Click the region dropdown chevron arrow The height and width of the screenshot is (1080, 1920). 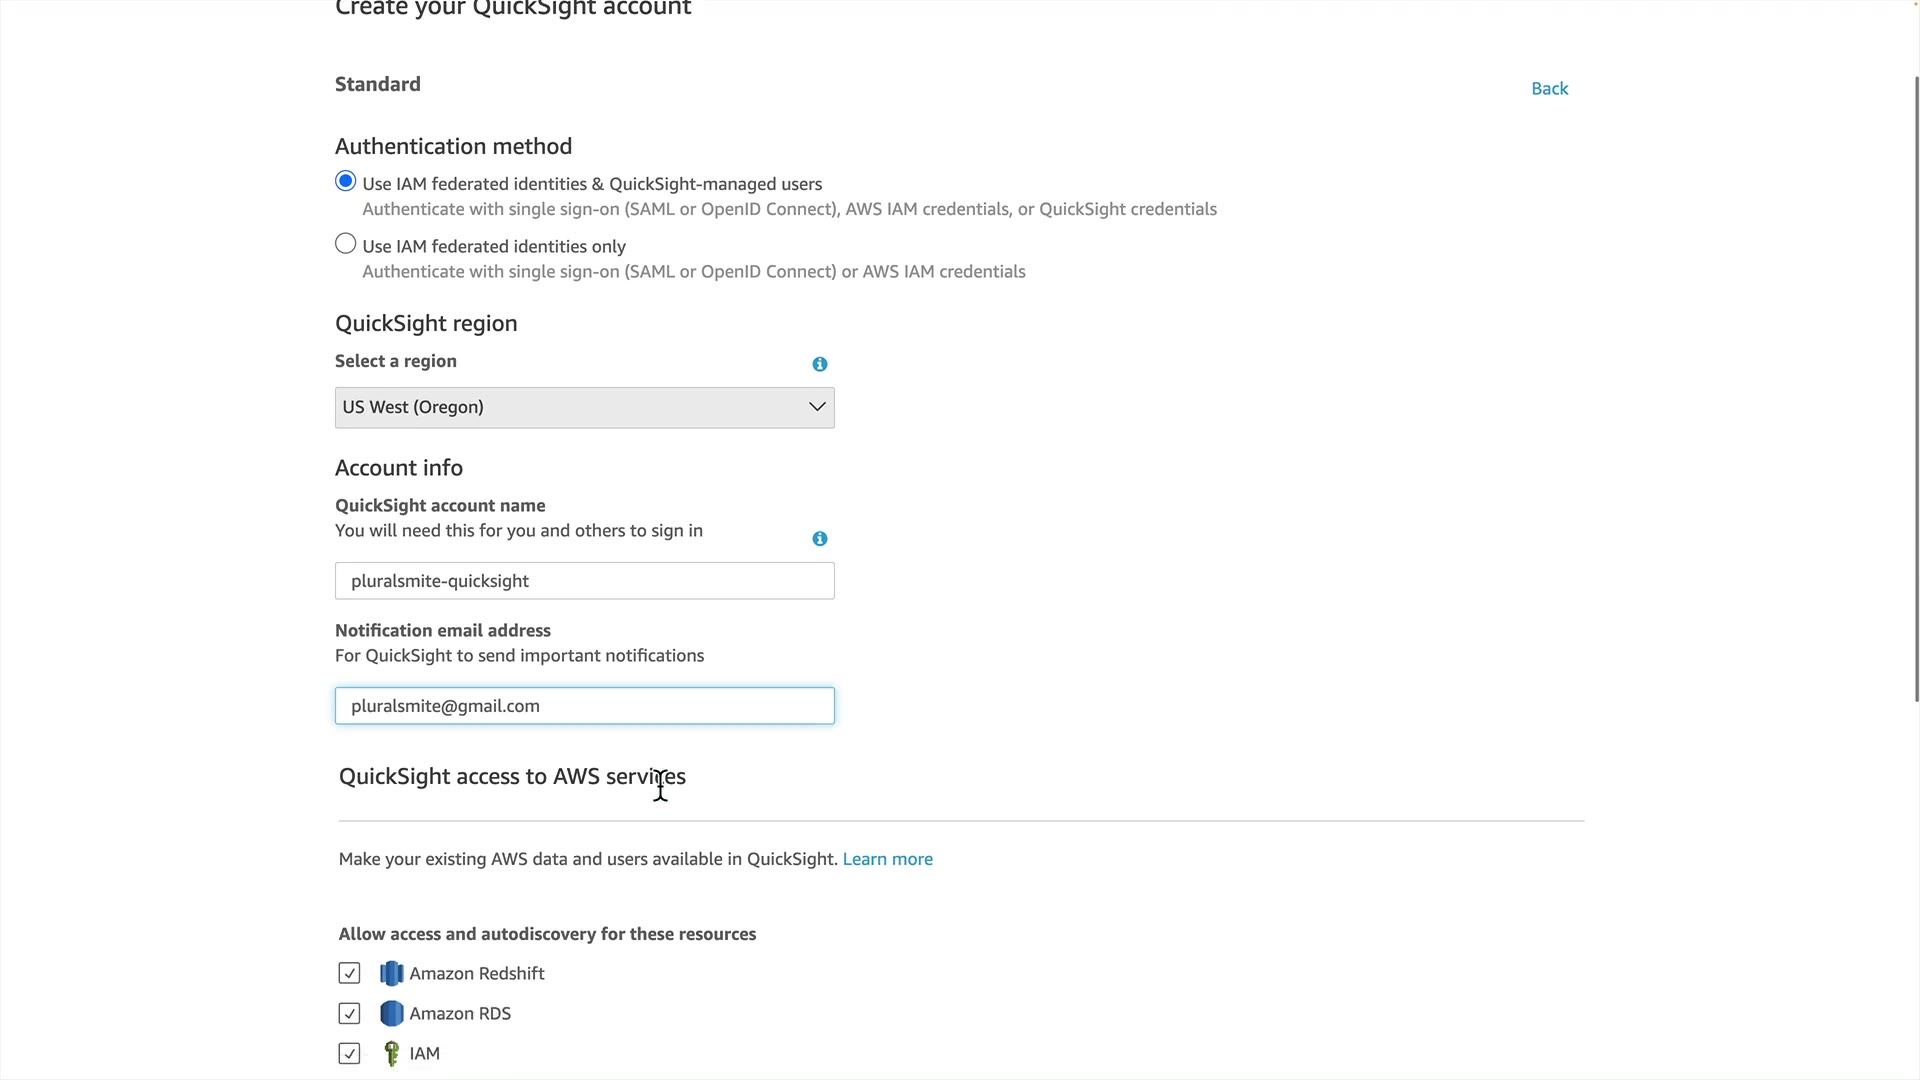click(817, 407)
